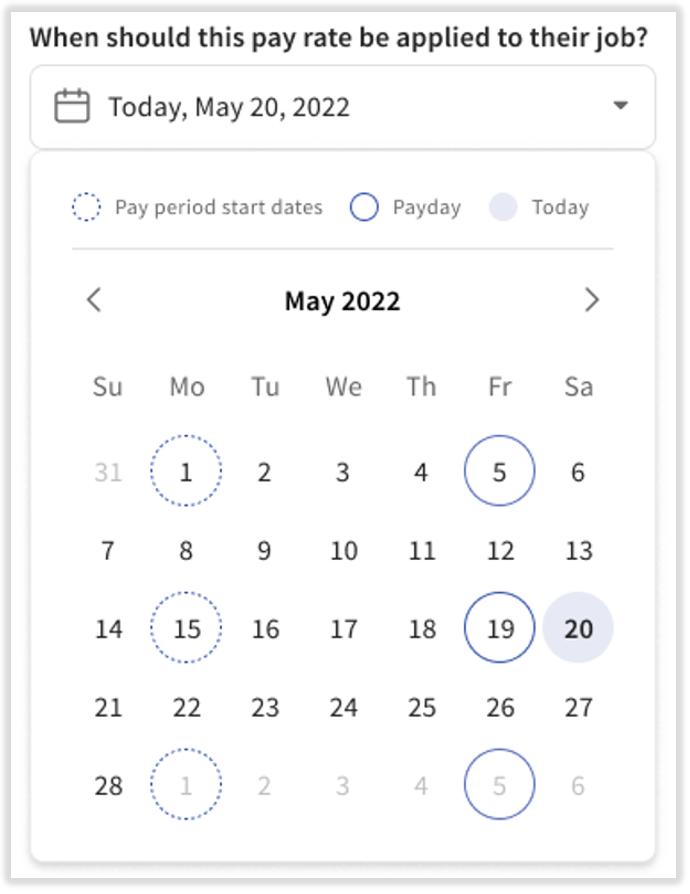Select May 15, a pay period start date
This screenshot has height=894, width=690.
186,628
